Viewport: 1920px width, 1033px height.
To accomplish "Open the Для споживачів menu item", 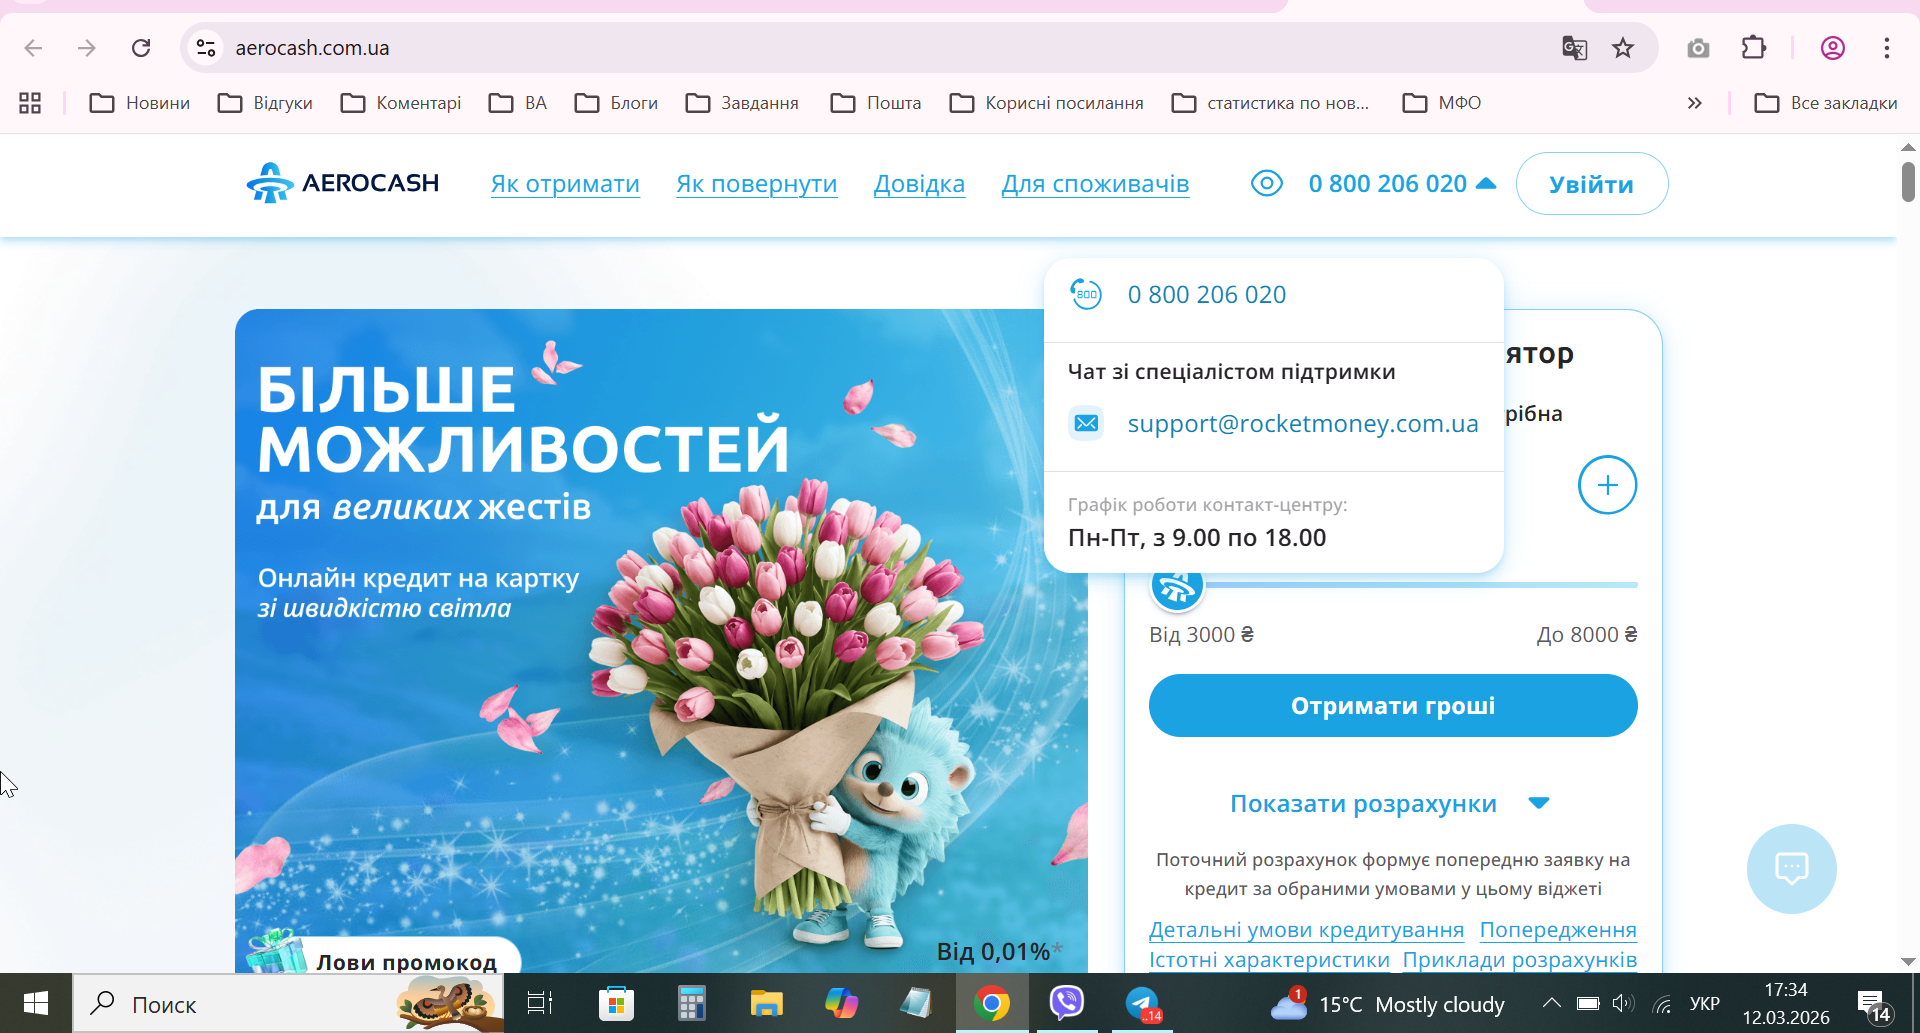I will [1096, 184].
